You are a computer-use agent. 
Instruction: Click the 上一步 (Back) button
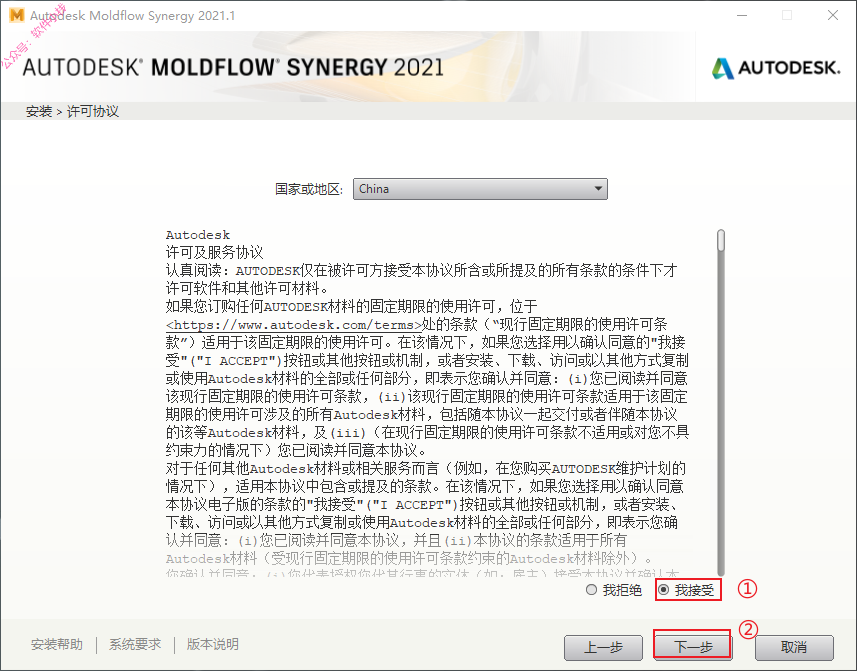(x=603, y=648)
